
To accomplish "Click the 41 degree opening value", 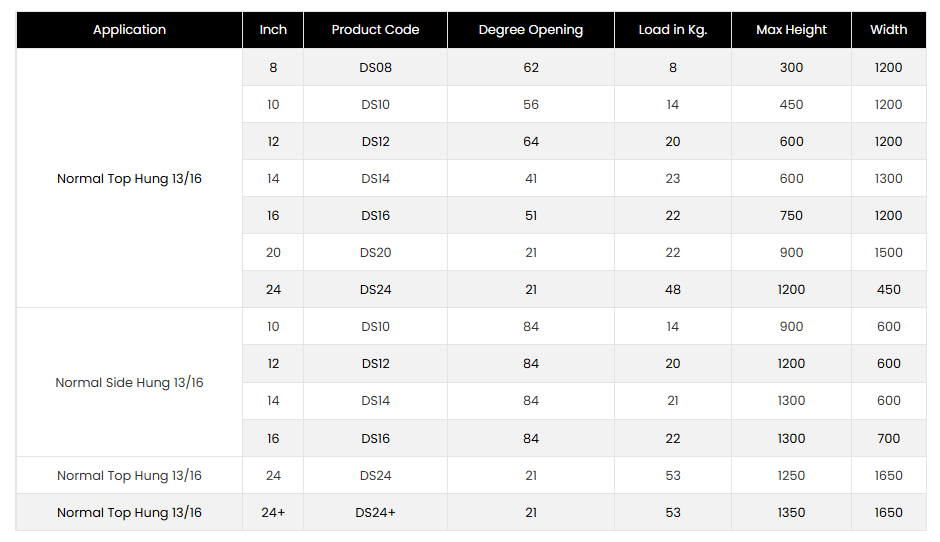I will [530, 179].
